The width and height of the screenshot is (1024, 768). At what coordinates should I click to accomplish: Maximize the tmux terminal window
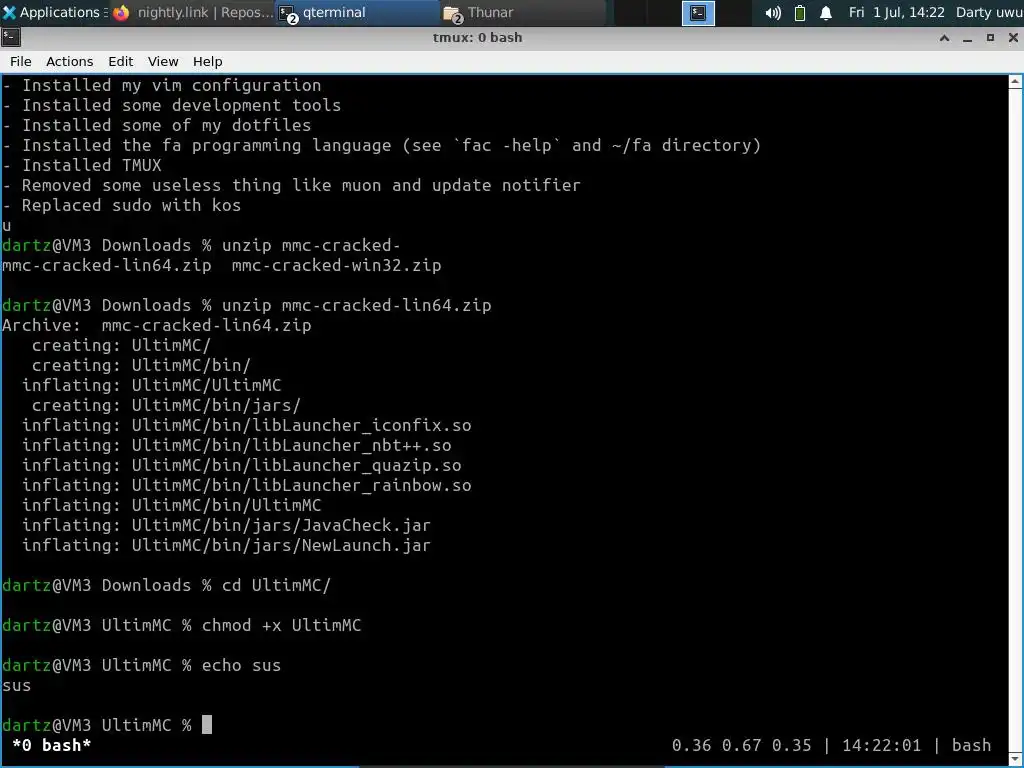990,38
